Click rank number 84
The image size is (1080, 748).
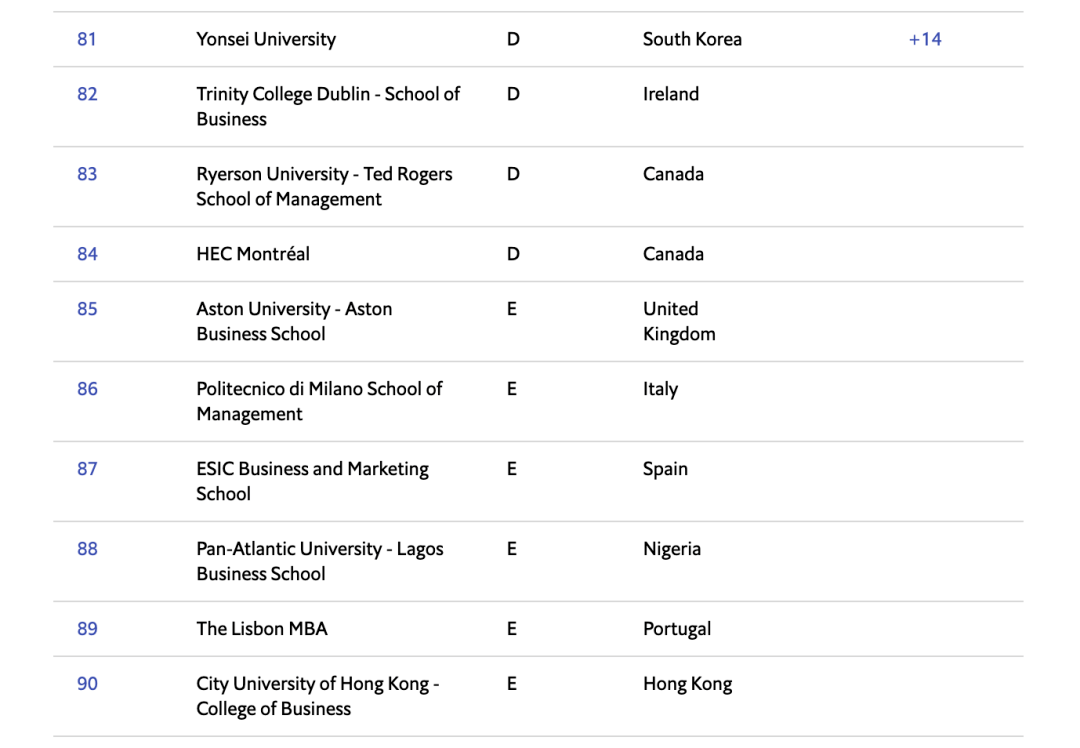tap(87, 254)
